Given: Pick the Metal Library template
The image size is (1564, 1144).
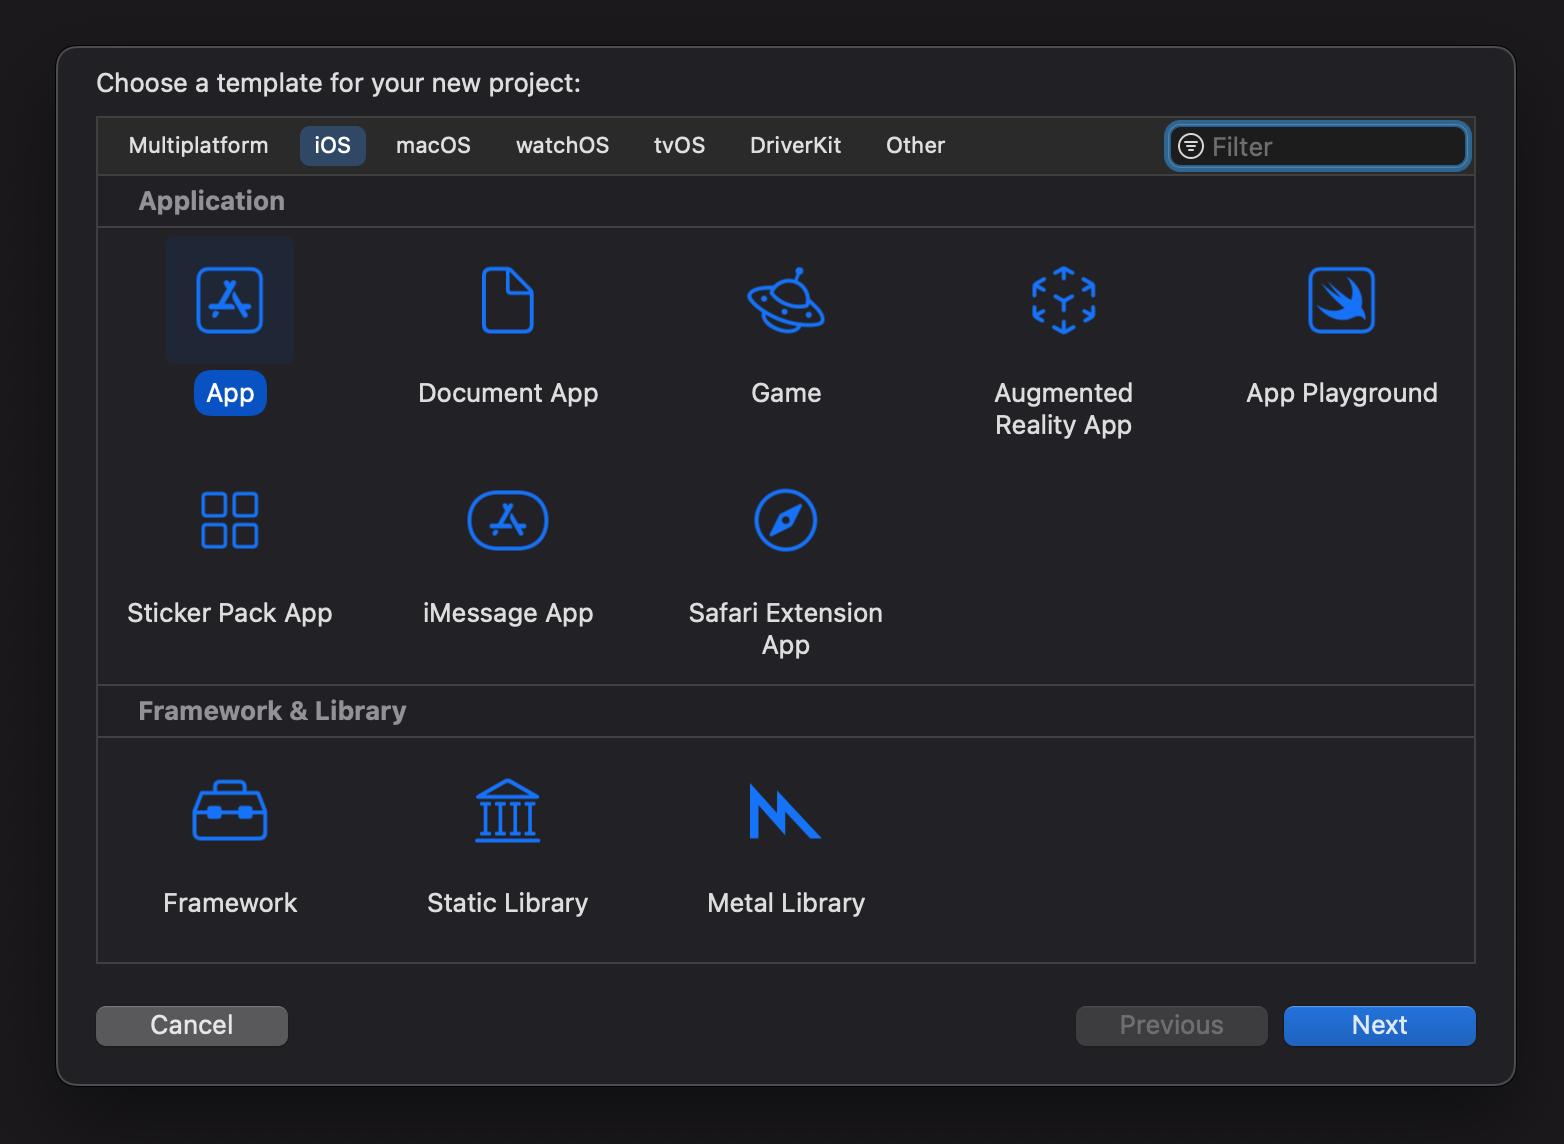Looking at the screenshot, I should [786, 811].
